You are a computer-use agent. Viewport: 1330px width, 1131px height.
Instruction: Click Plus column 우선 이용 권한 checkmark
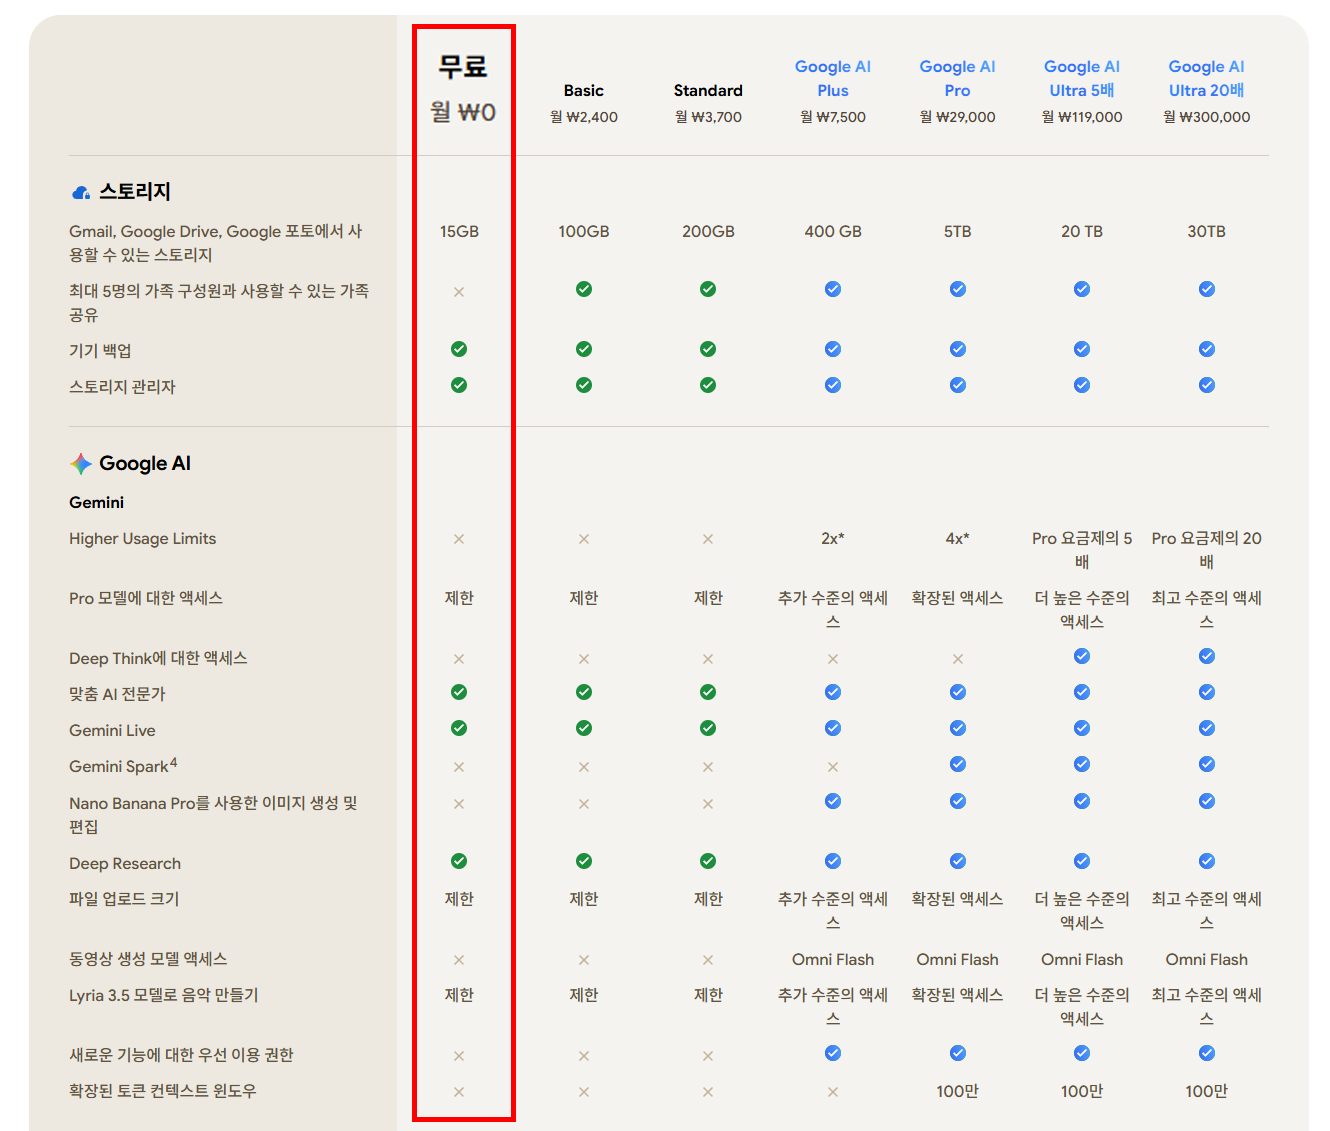coord(833,1053)
